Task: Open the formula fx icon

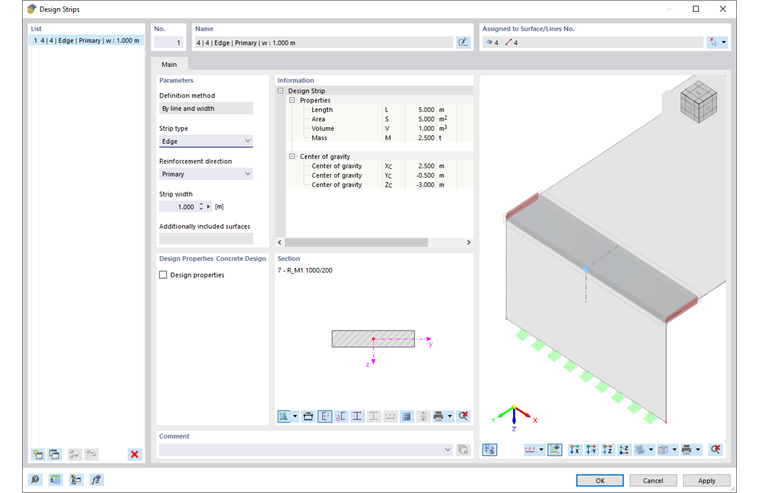Action: click(96, 479)
